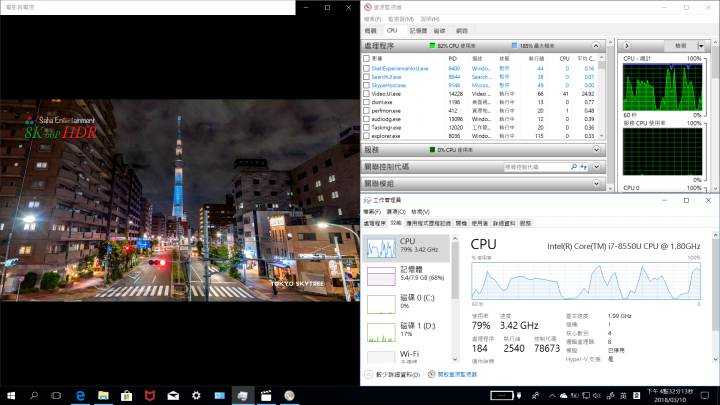Switch to the 處理程序 tab in Task Manager
Screen dimensions: 720x405
point(375,223)
